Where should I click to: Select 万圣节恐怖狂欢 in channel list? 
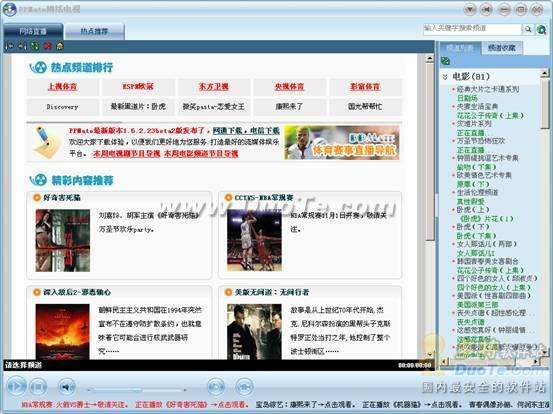[x=481, y=141]
